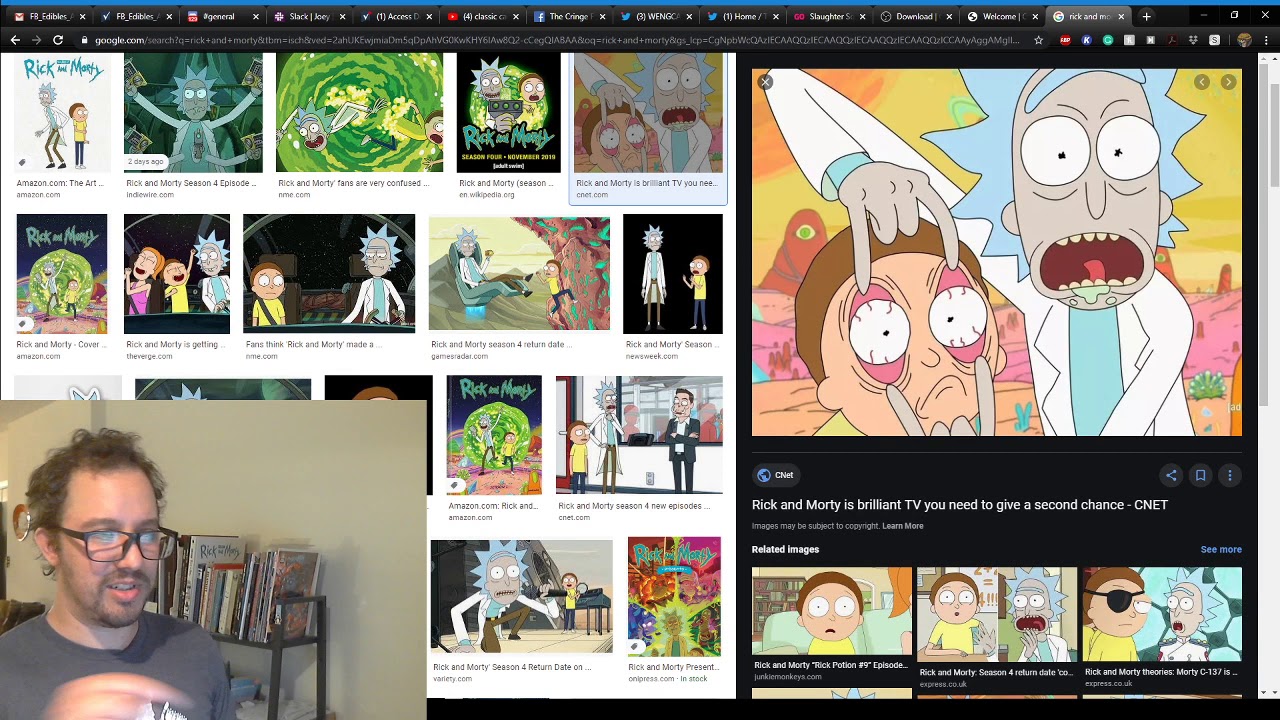Open the Learn More copyright link
The image size is (1280, 720).
(x=902, y=526)
